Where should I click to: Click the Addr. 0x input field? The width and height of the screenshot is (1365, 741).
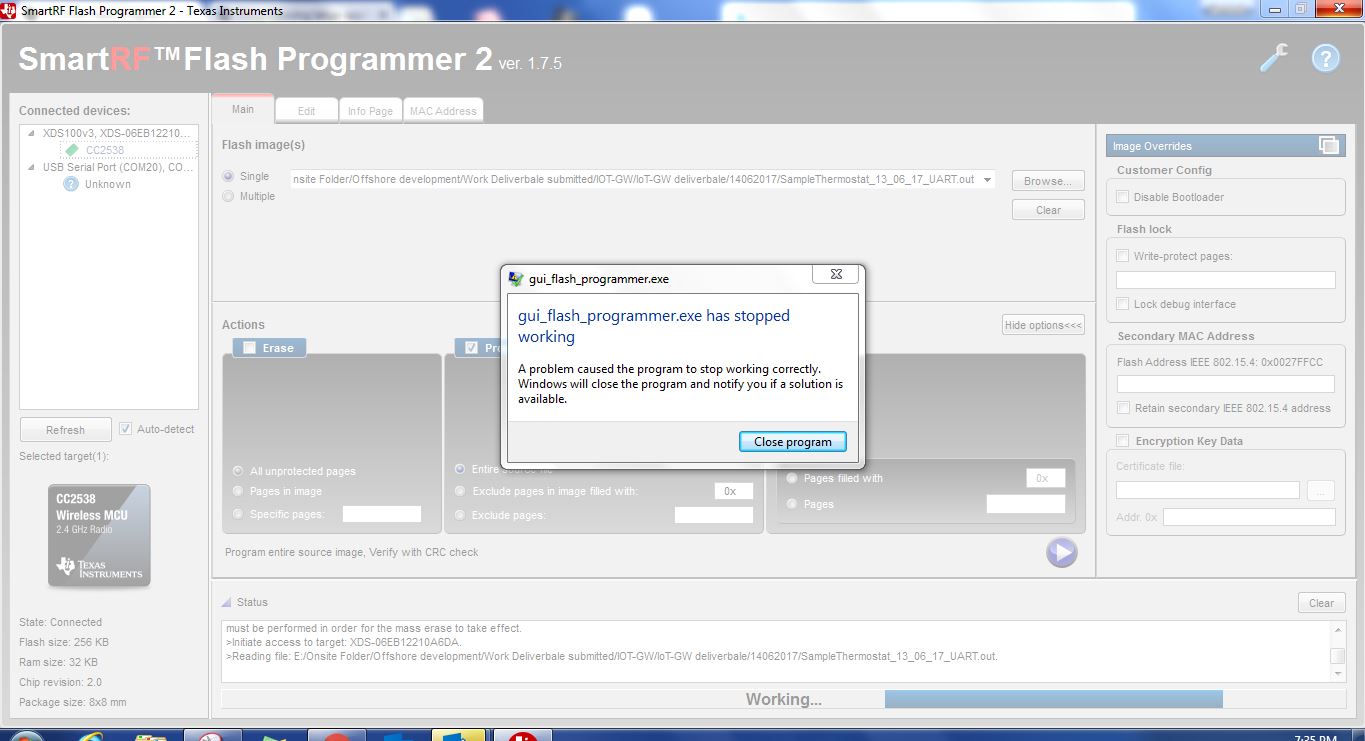[1249, 517]
